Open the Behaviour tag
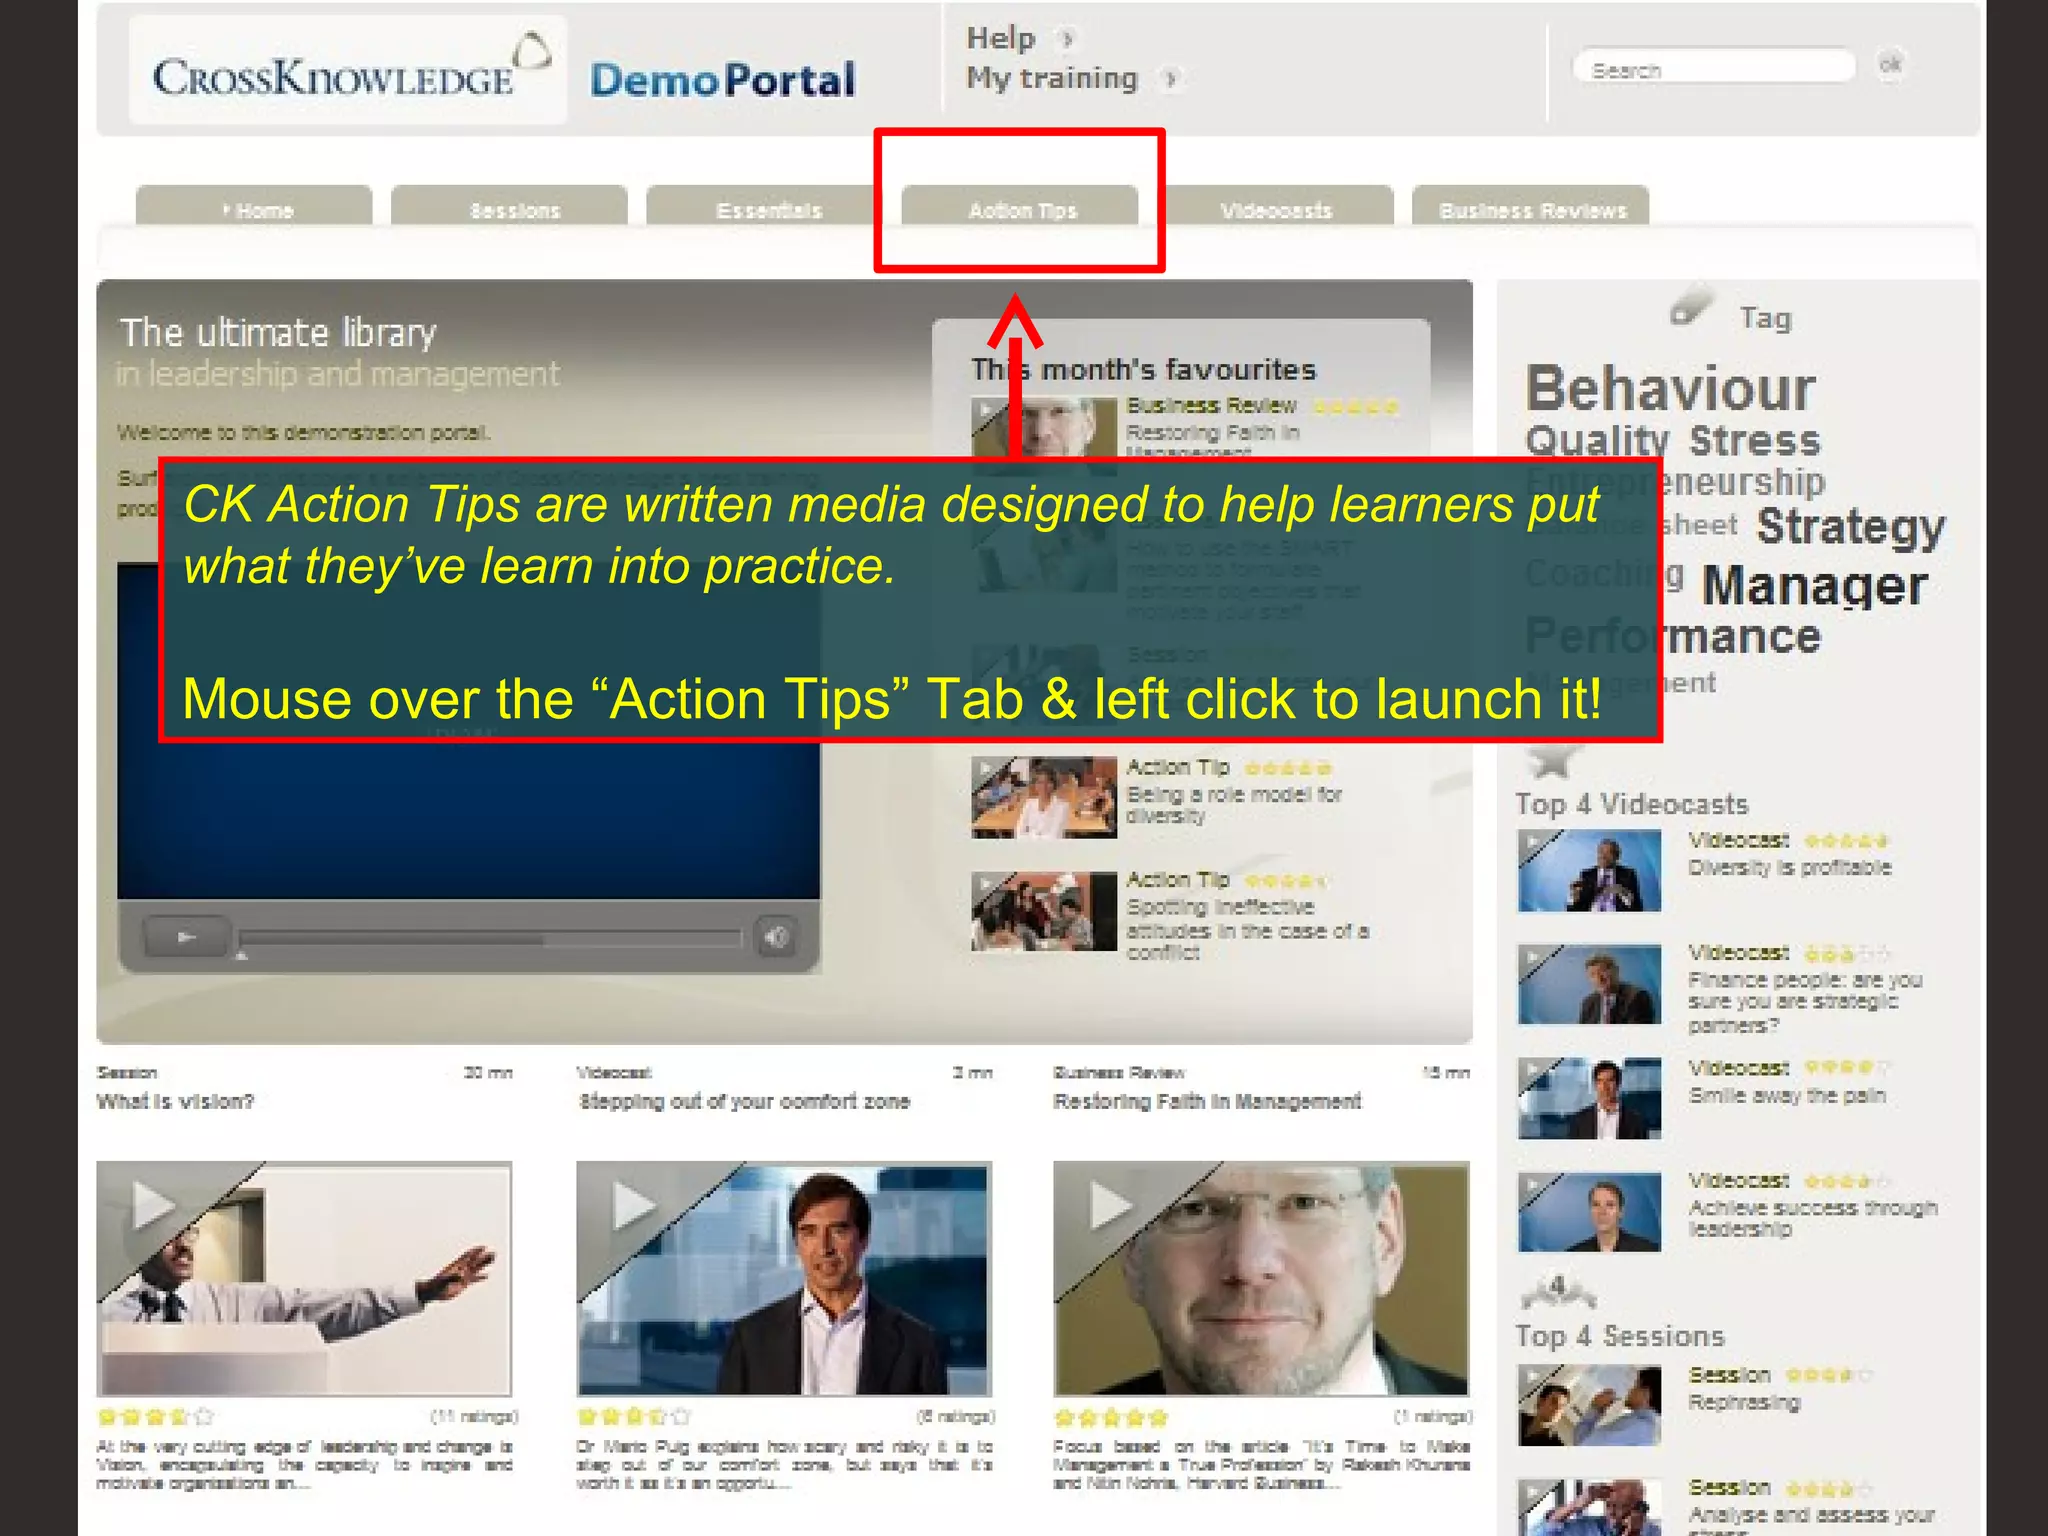This screenshot has width=2048, height=1536. tap(1670, 388)
